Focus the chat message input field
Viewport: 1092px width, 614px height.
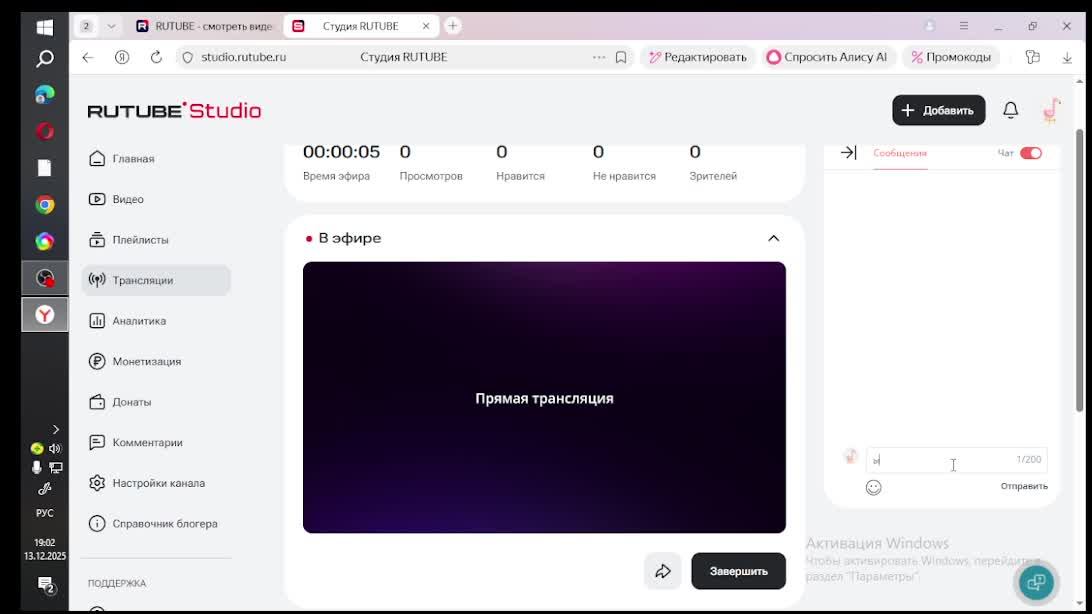956,459
